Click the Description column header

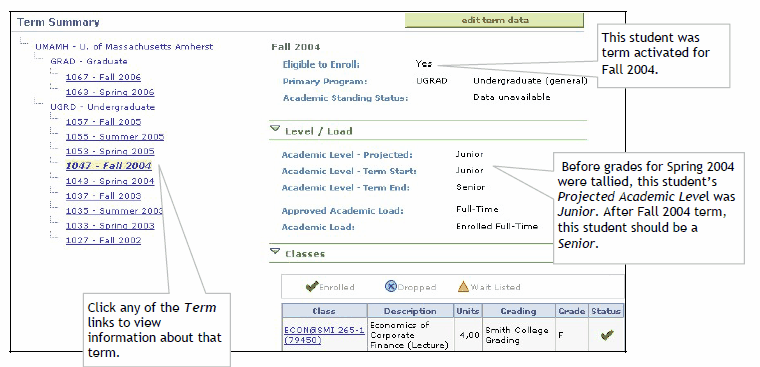[410, 311]
